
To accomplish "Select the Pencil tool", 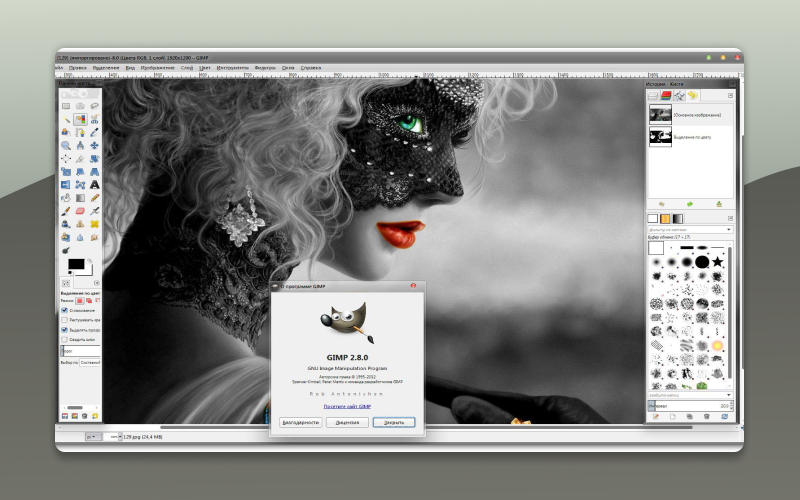I will click(x=94, y=198).
